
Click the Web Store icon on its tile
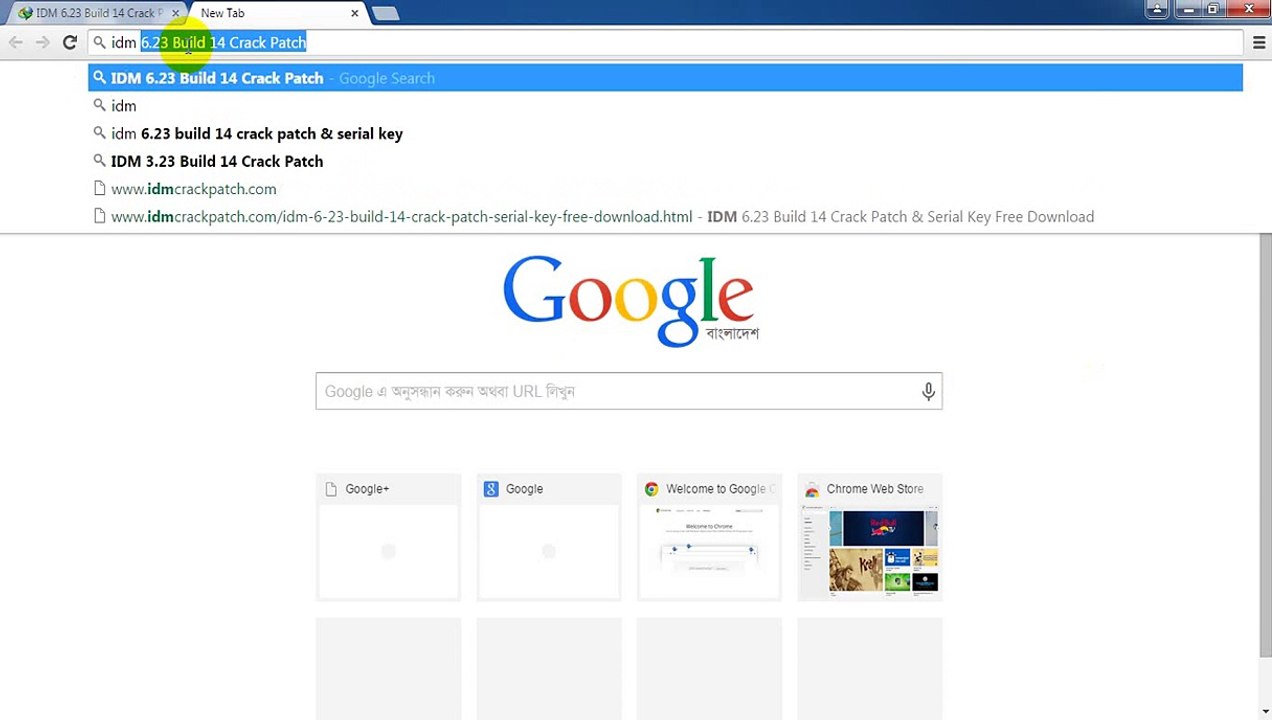(x=812, y=489)
